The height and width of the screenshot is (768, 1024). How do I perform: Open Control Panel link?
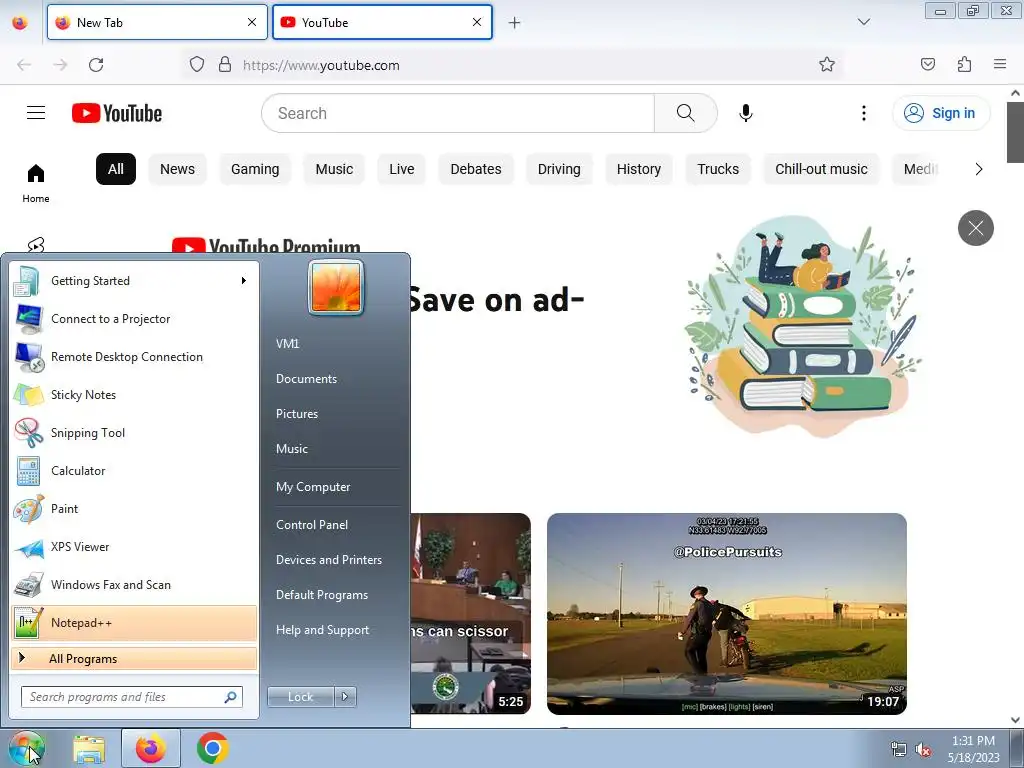pyautogui.click(x=312, y=525)
